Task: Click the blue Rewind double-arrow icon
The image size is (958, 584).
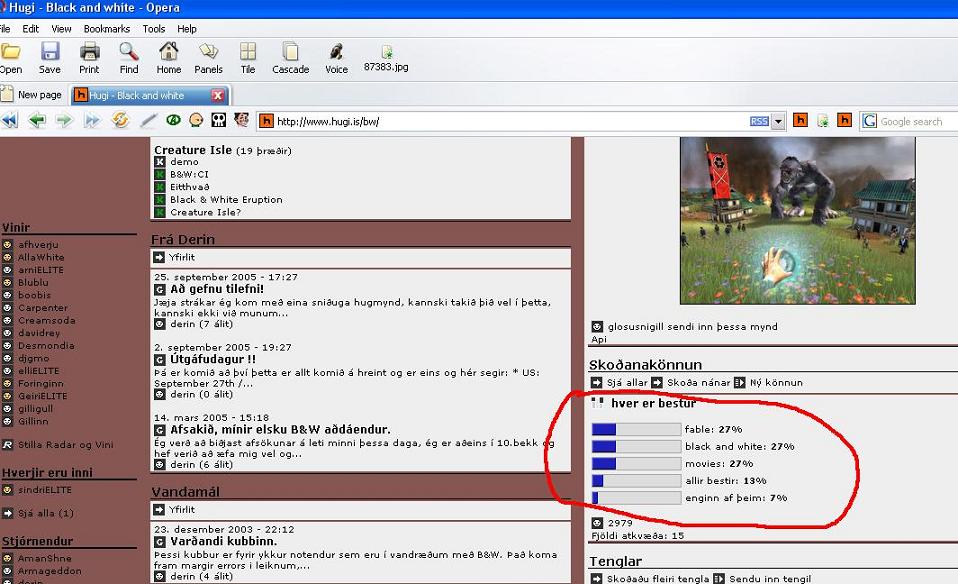Action: point(10,120)
